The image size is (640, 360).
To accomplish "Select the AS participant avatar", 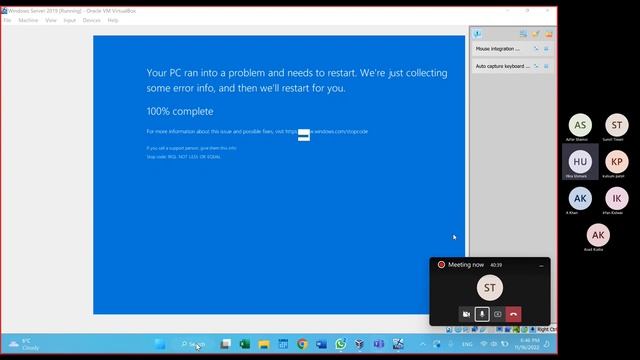I will [580, 125].
